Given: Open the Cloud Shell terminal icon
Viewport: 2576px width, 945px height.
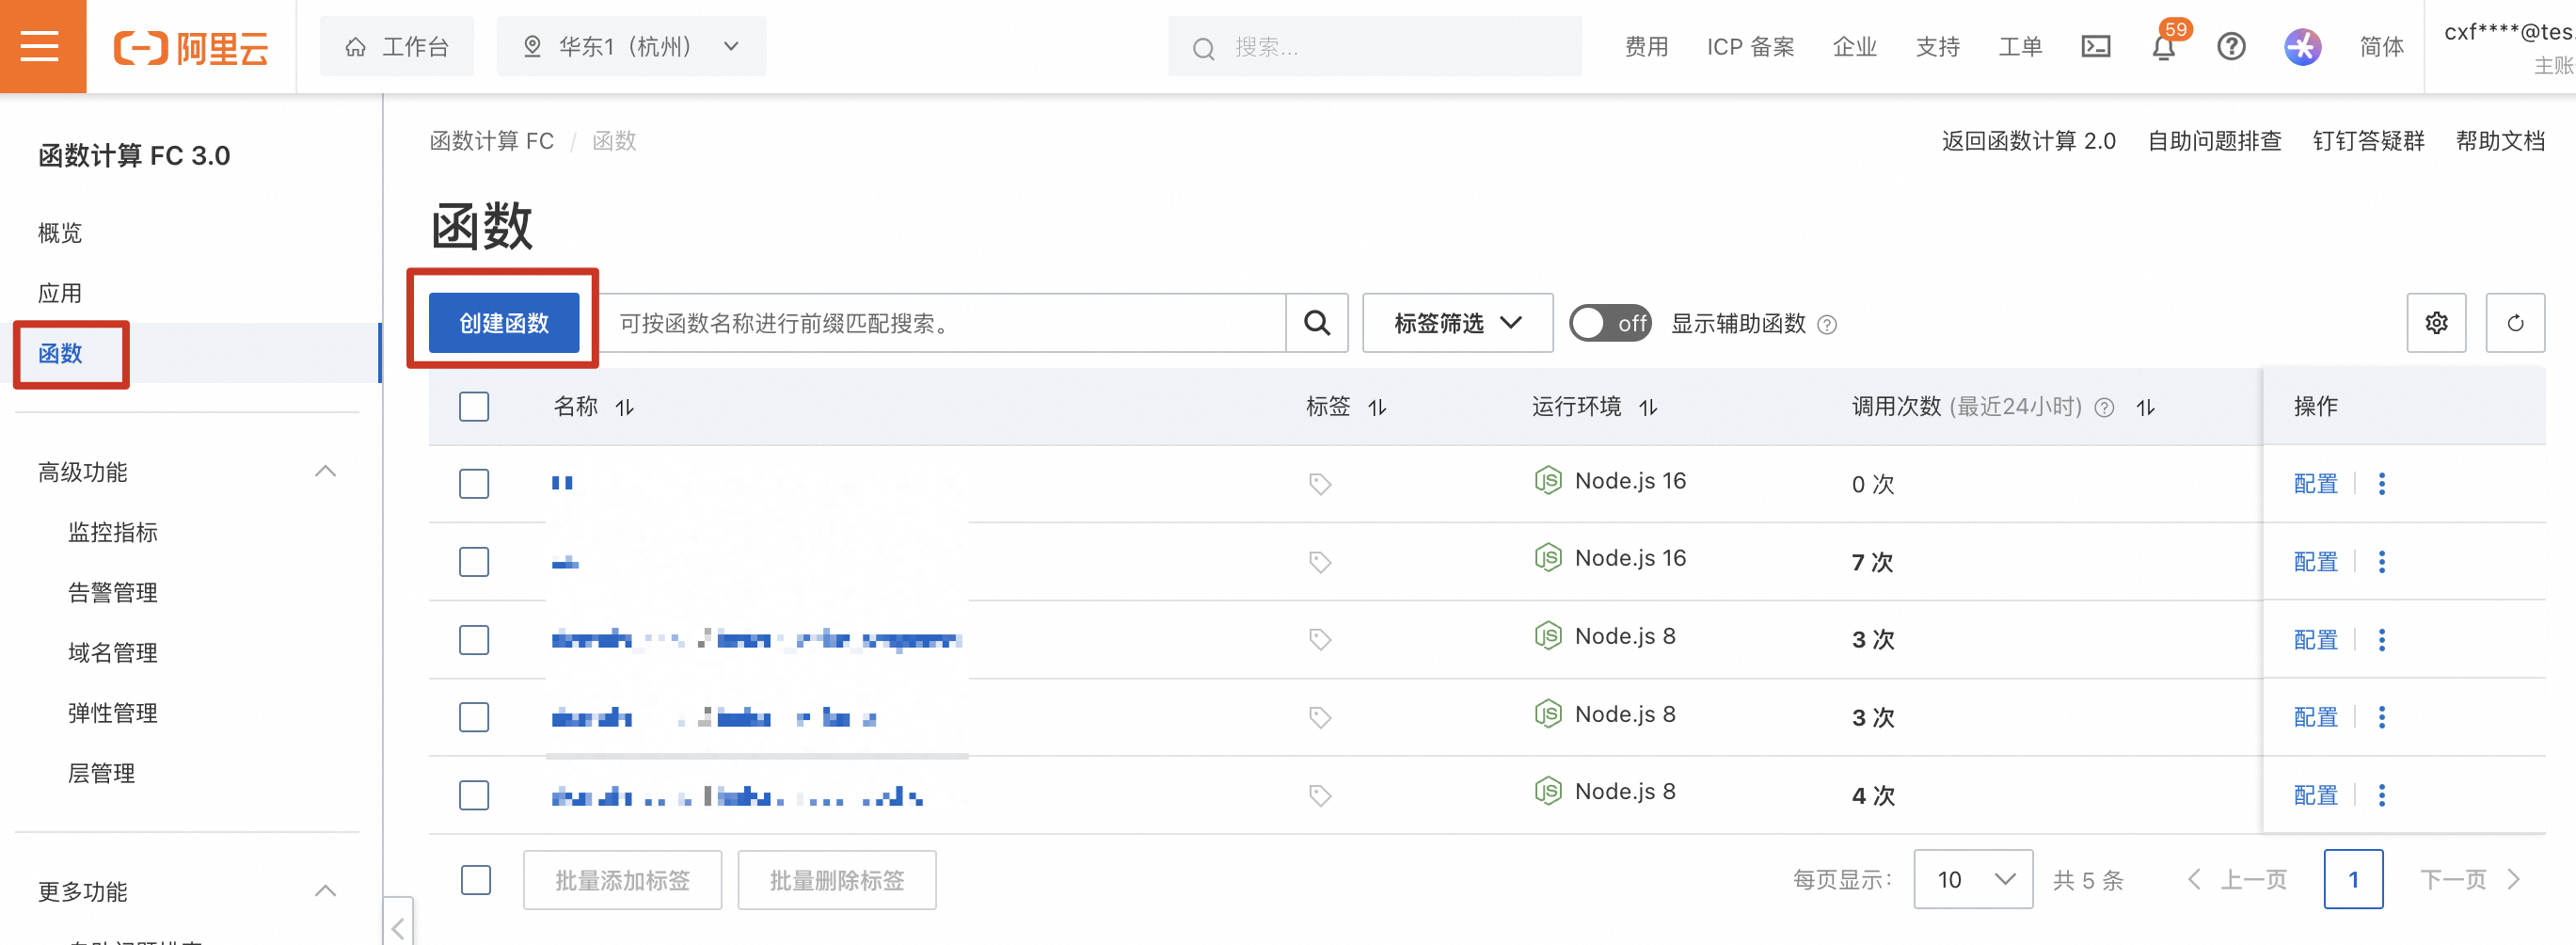Looking at the screenshot, I should [x=2095, y=47].
